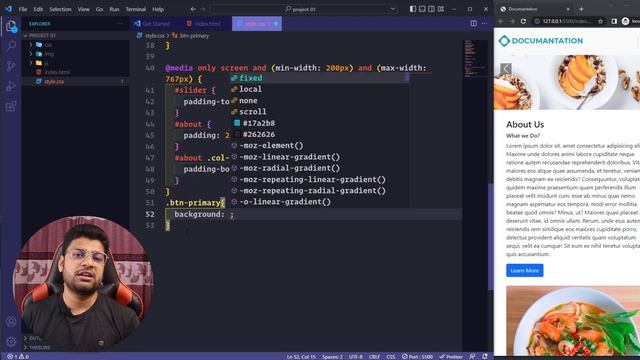
Task: Click the Learn More button on webpage
Action: pyautogui.click(x=524, y=270)
